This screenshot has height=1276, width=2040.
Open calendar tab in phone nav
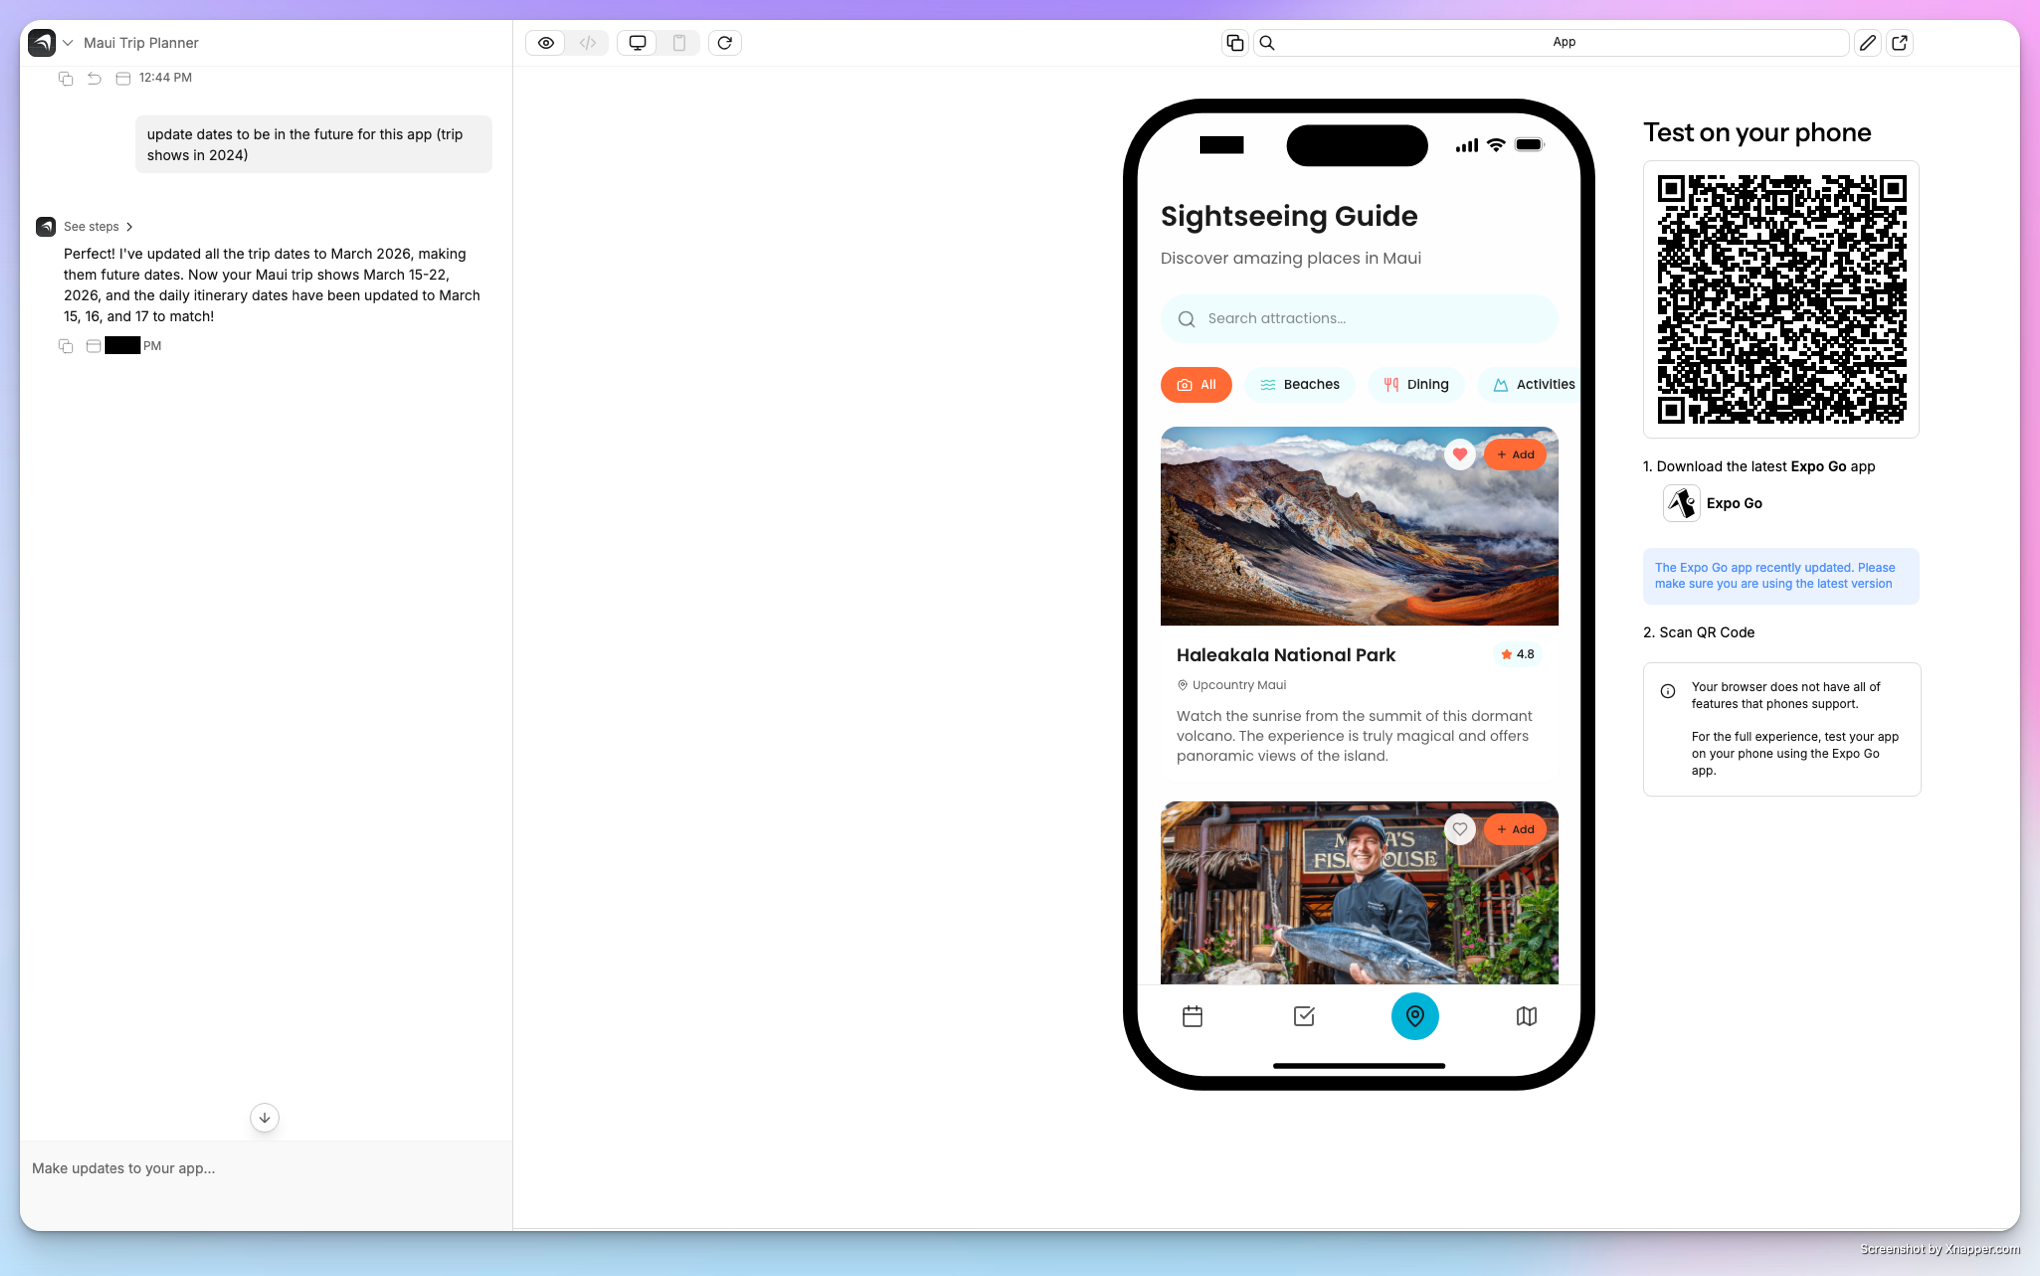(x=1192, y=1016)
